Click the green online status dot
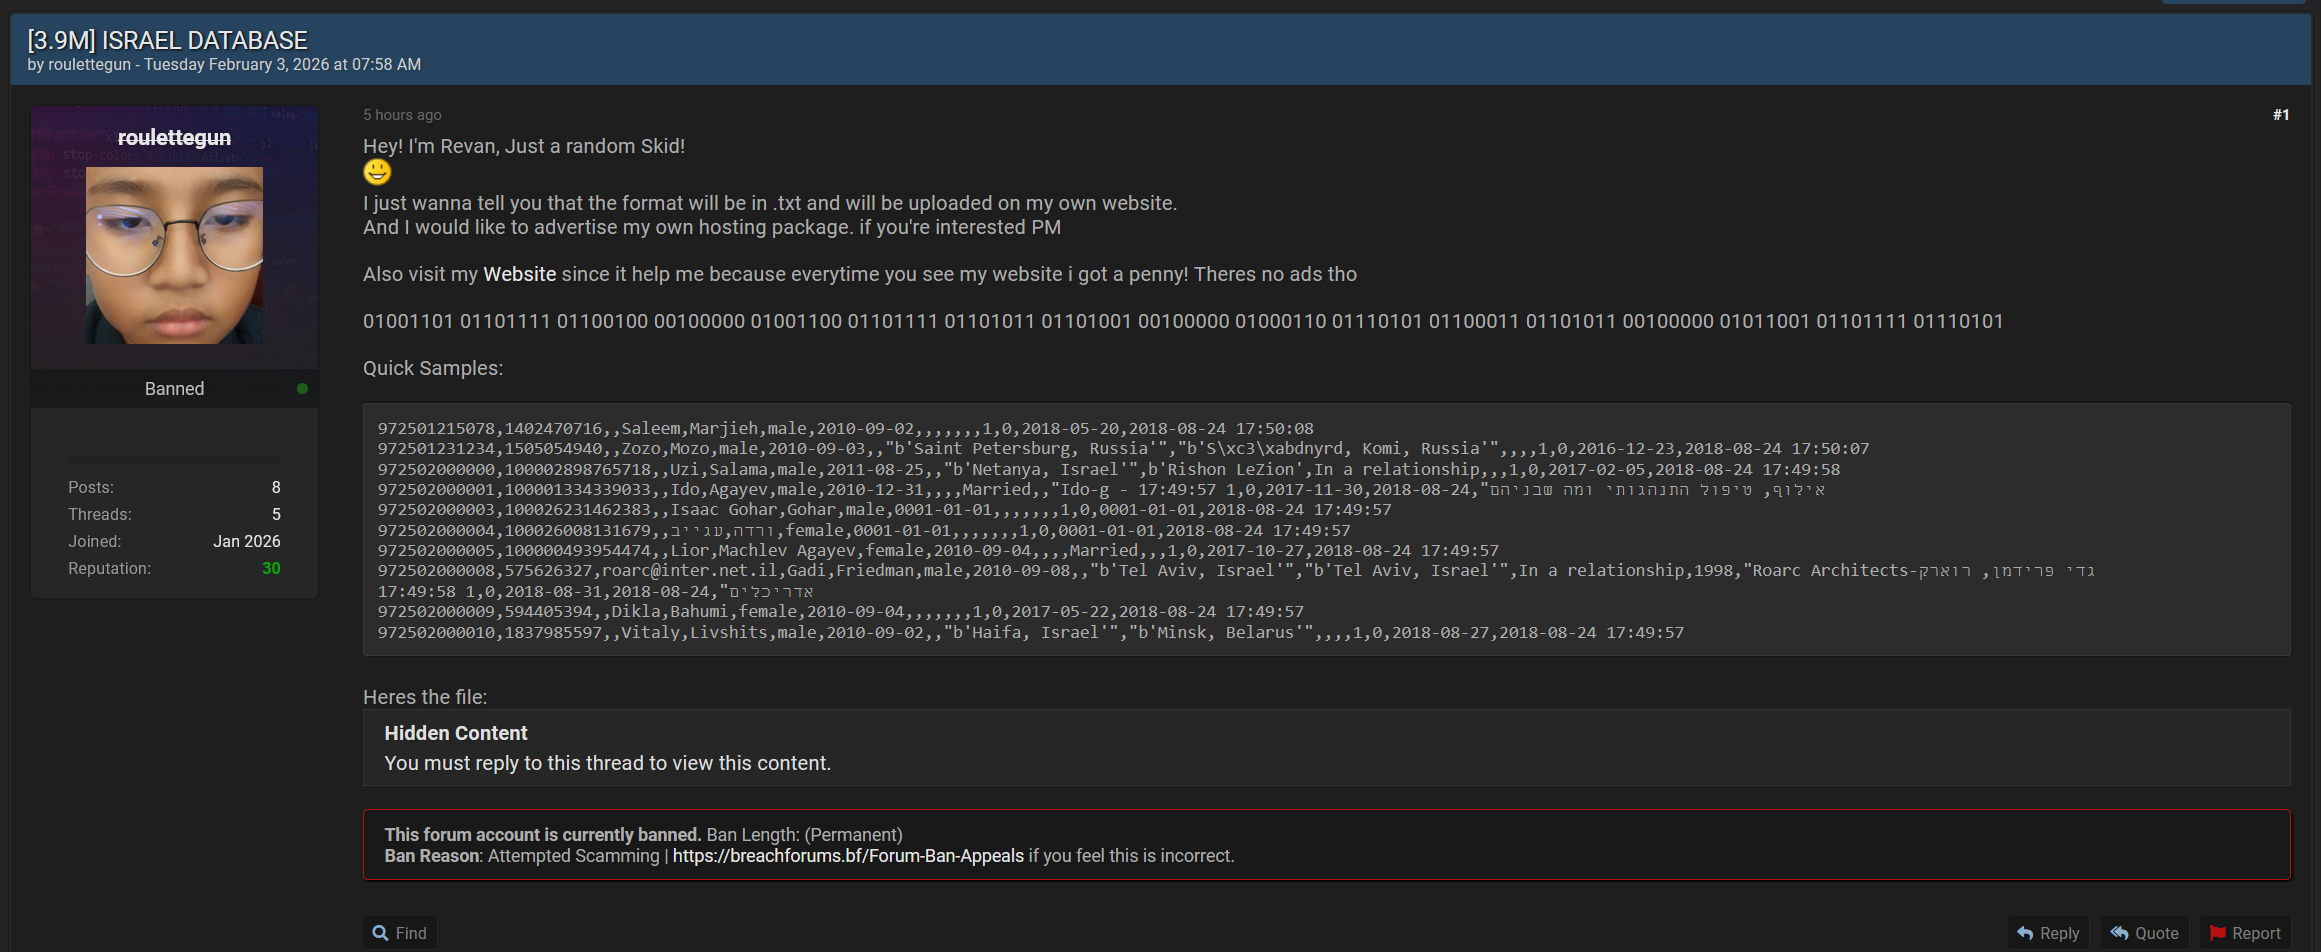 pos(302,389)
